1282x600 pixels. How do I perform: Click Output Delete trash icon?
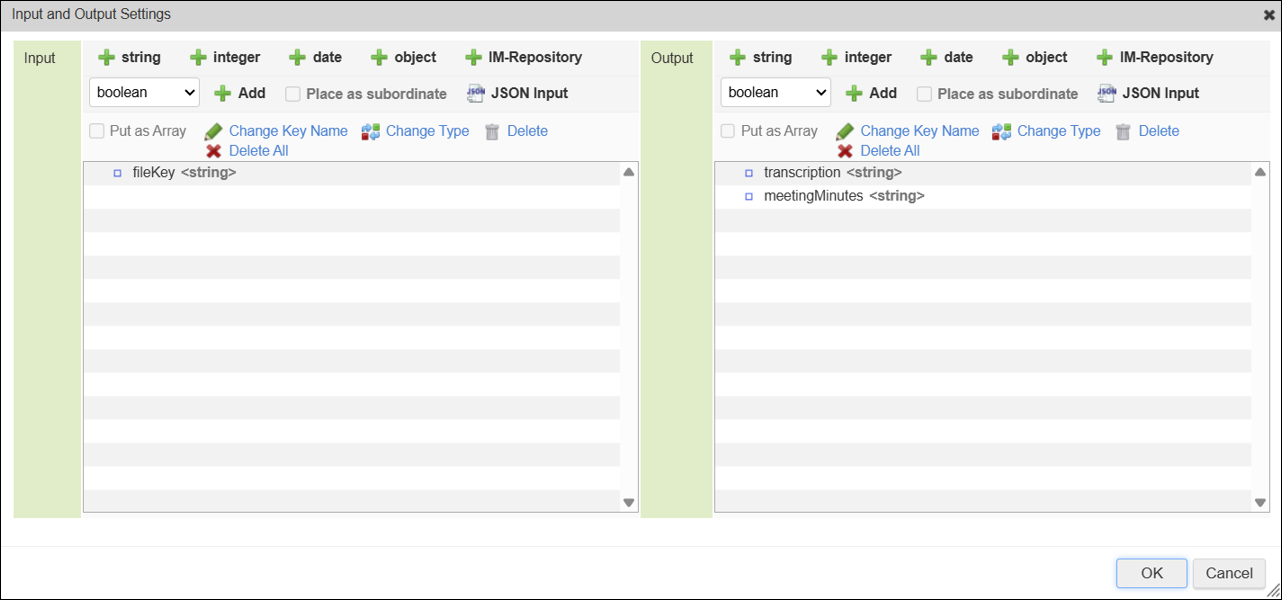[1123, 132]
